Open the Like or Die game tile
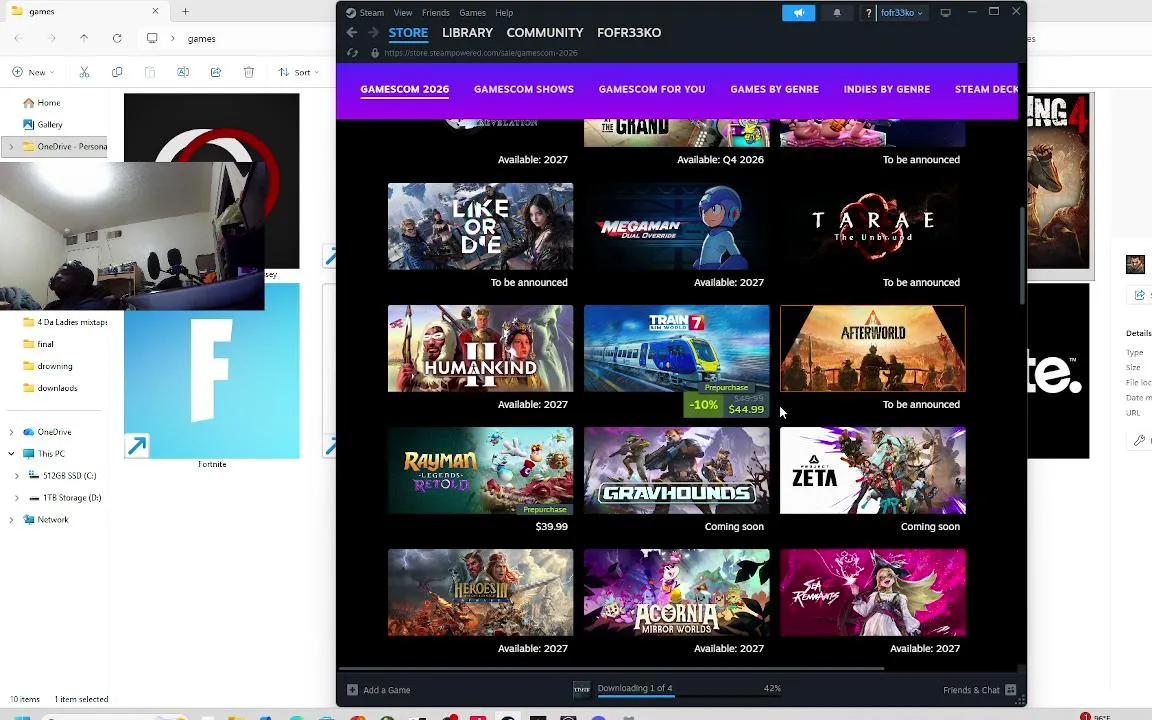The width and height of the screenshot is (1152, 720). 480,226
